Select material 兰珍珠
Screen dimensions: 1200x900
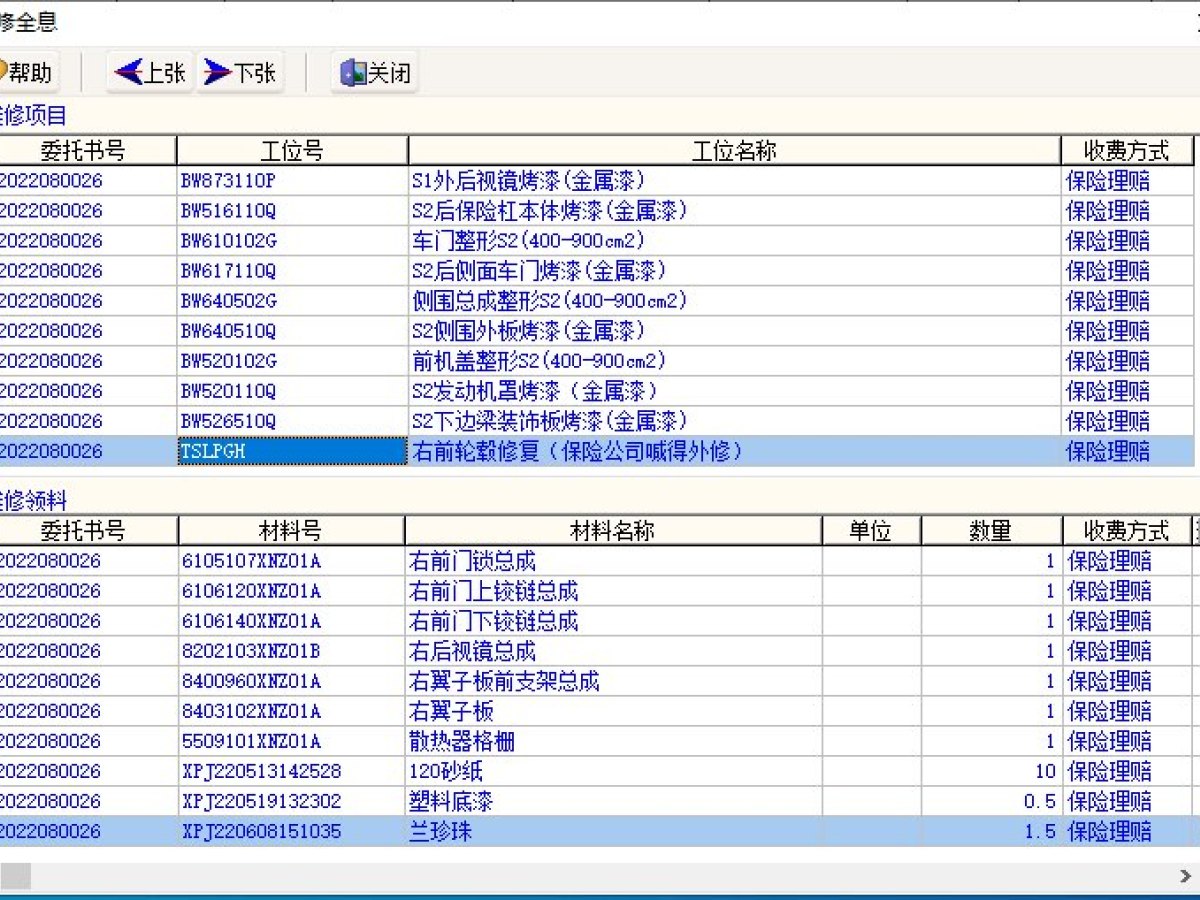tap(441, 831)
